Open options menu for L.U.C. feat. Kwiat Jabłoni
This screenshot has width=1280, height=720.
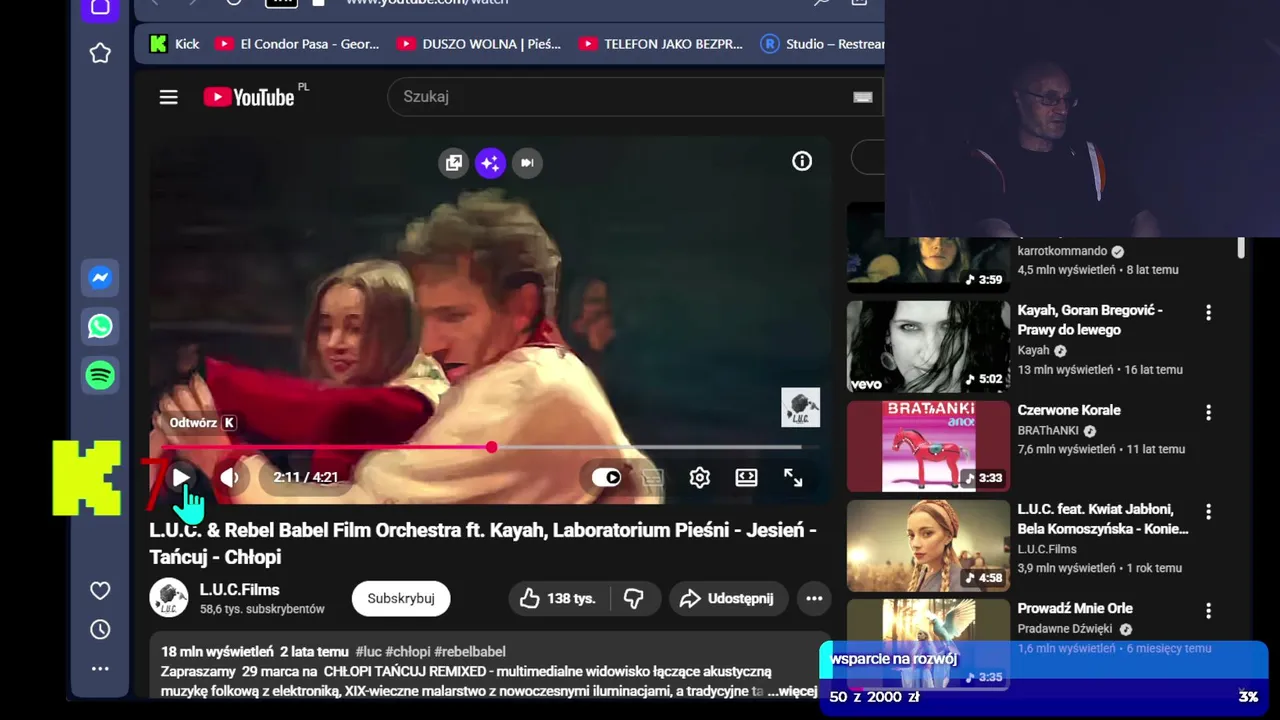1208,511
